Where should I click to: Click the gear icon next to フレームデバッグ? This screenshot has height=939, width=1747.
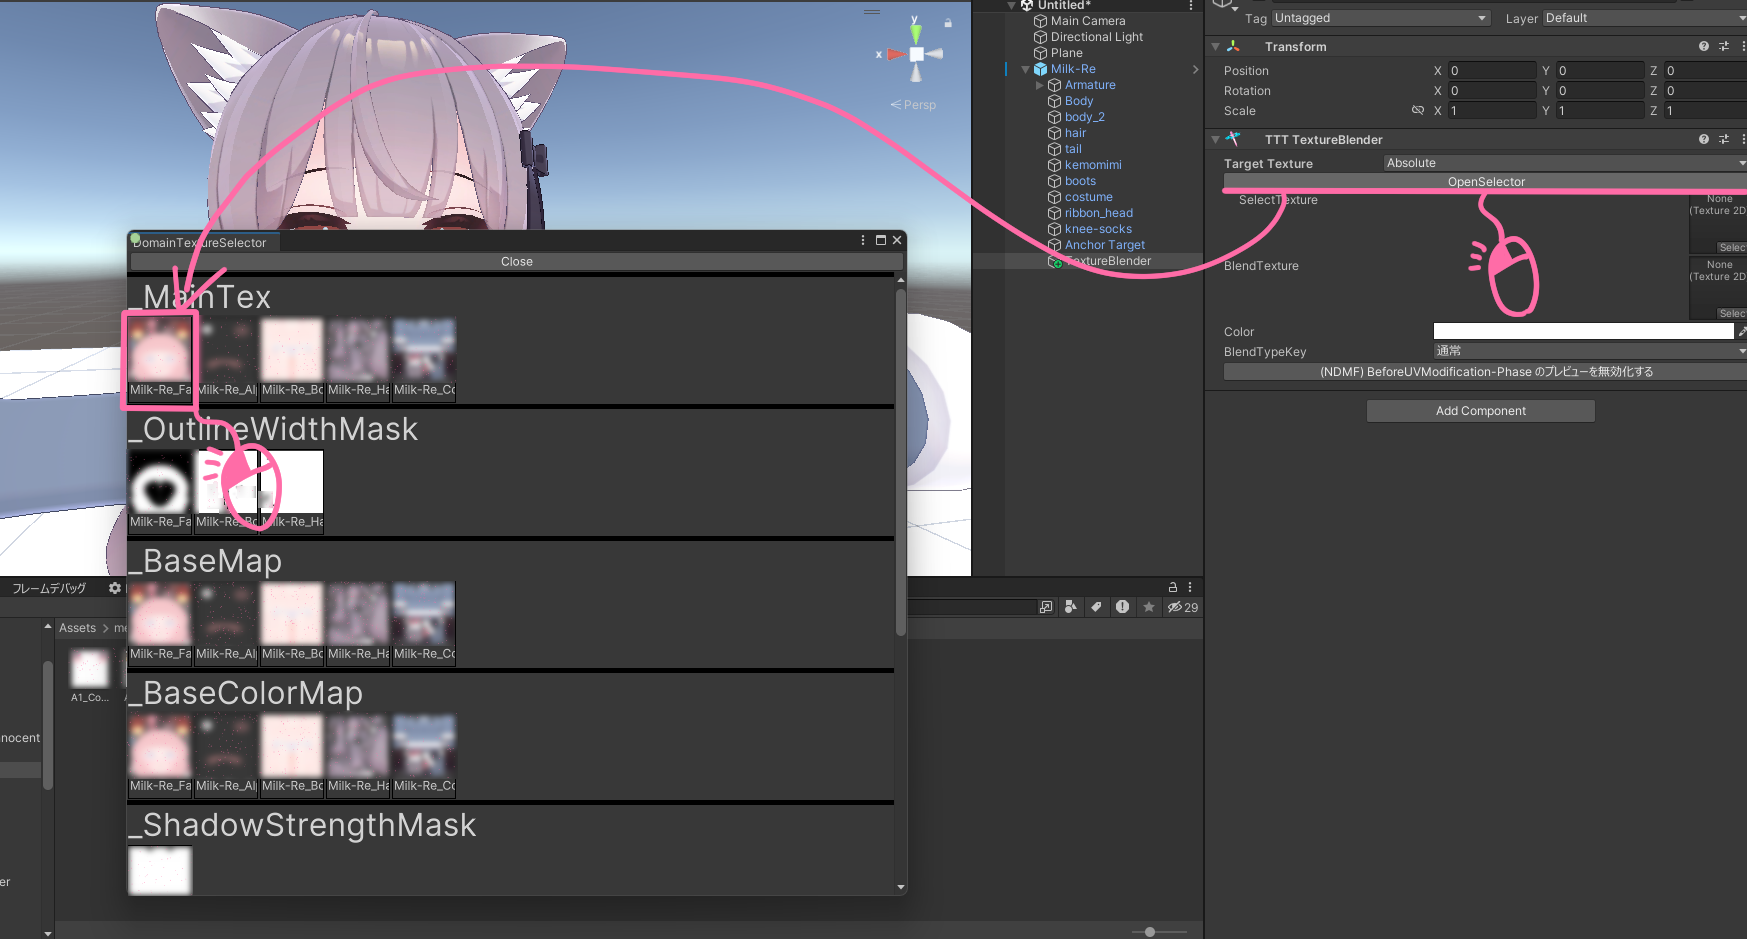pyautogui.click(x=115, y=588)
